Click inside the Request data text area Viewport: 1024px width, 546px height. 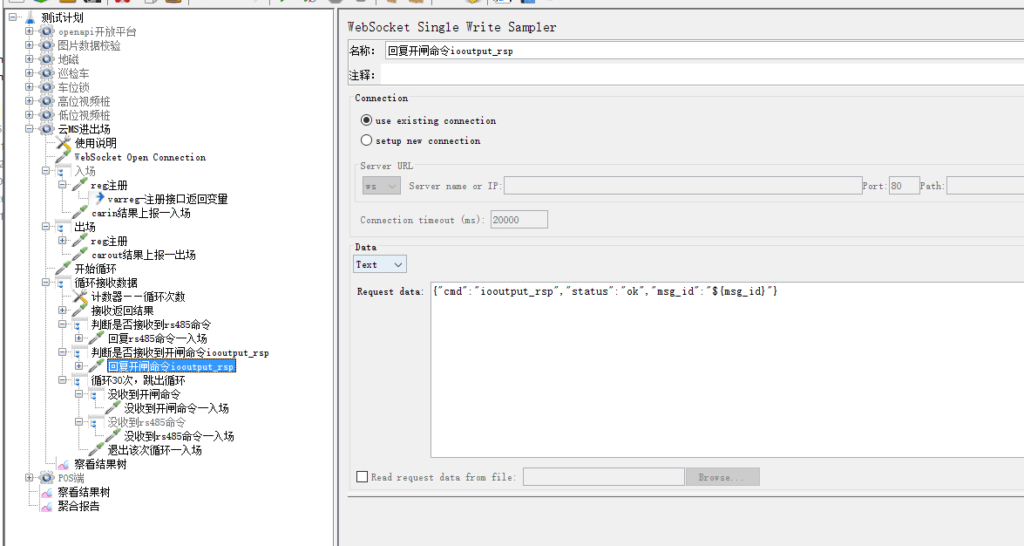(720, 370)
